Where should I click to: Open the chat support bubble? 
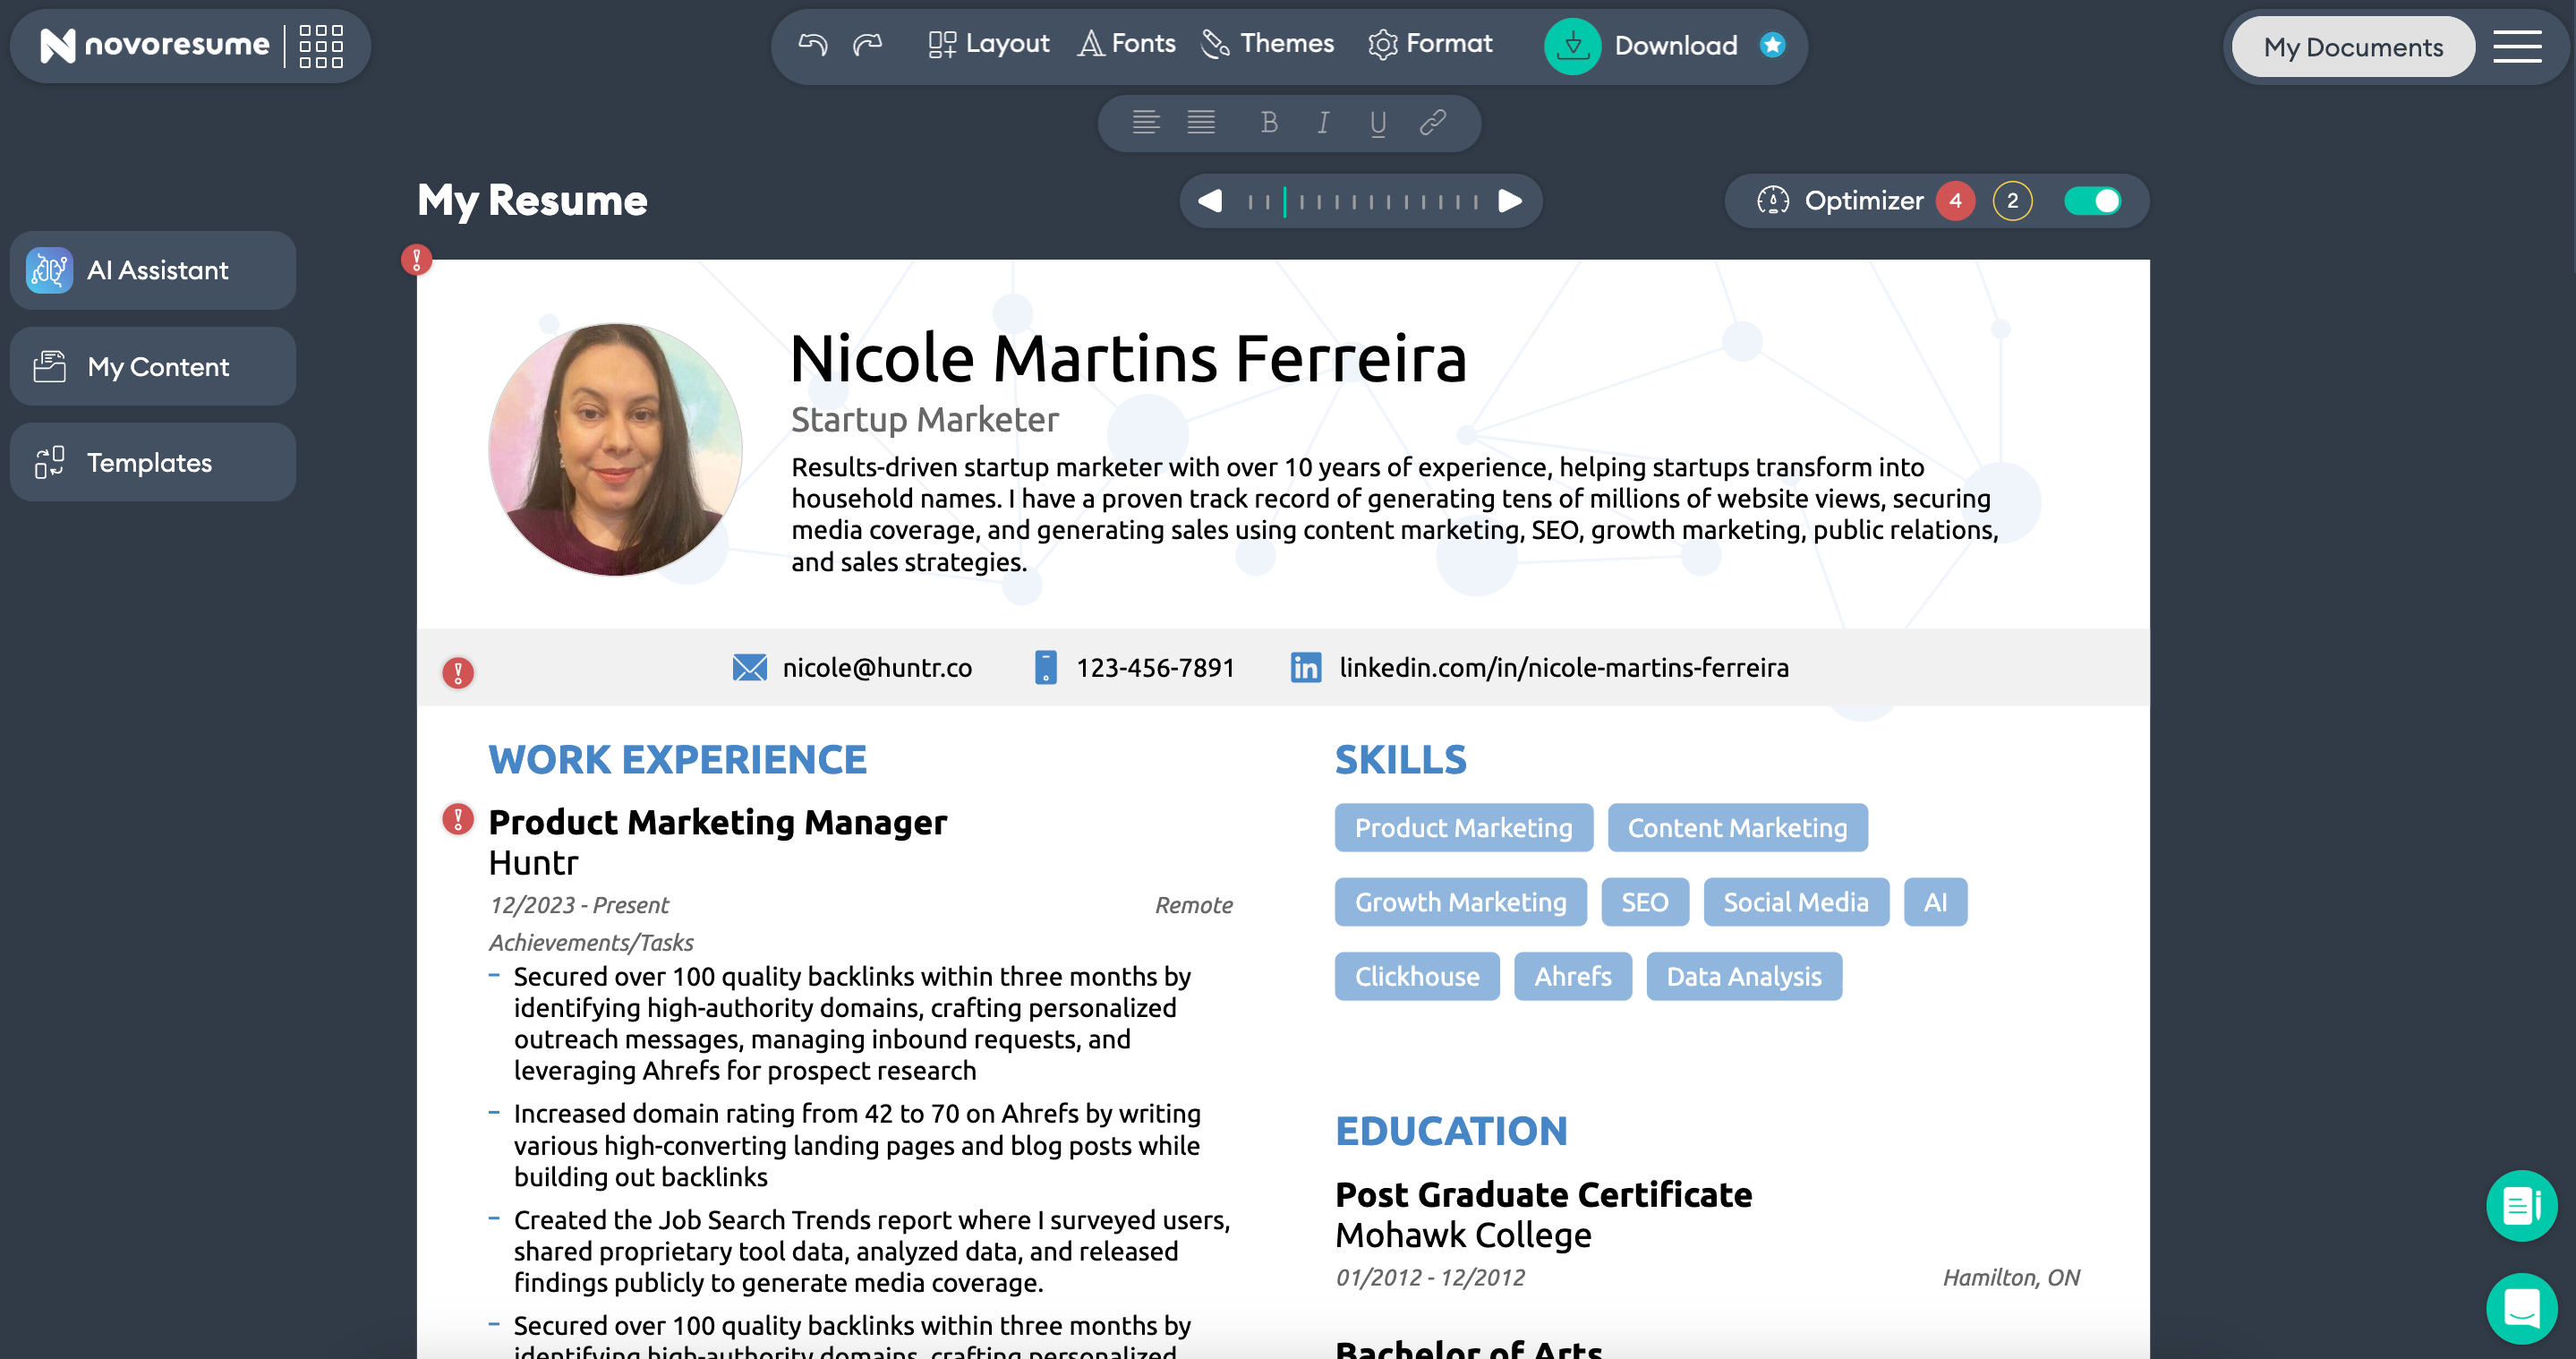pos(2521,1308)
